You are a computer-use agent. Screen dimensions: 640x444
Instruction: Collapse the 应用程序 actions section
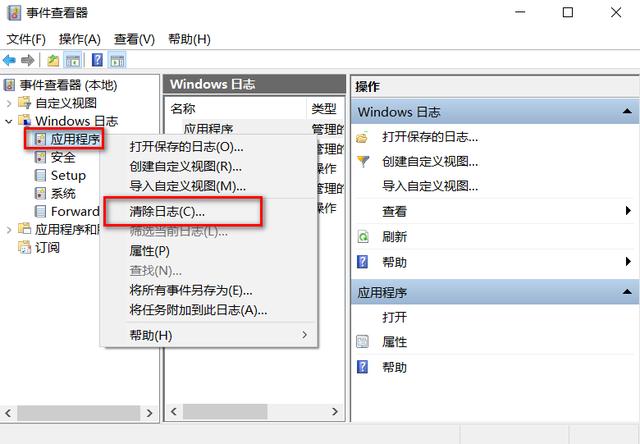627,292
